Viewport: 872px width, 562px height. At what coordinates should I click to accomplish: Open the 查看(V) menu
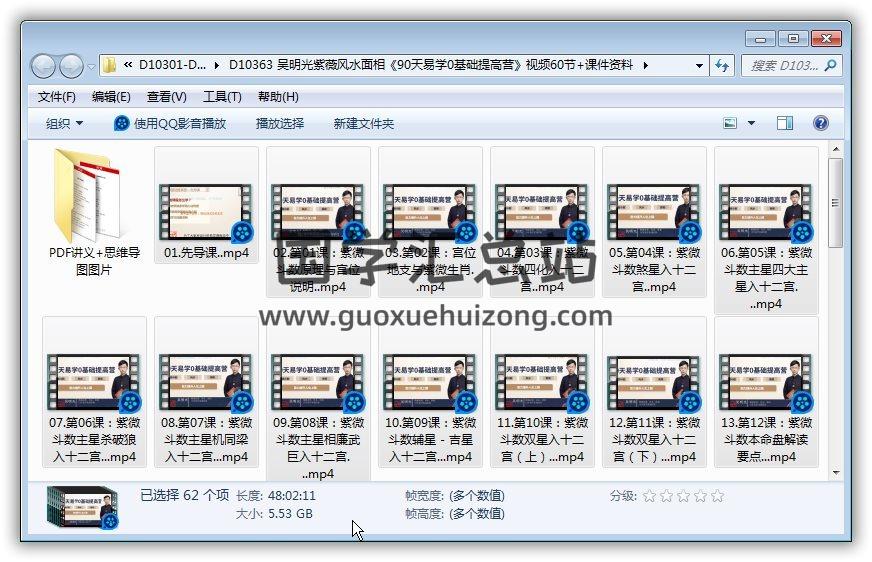[x=166, y=97]
